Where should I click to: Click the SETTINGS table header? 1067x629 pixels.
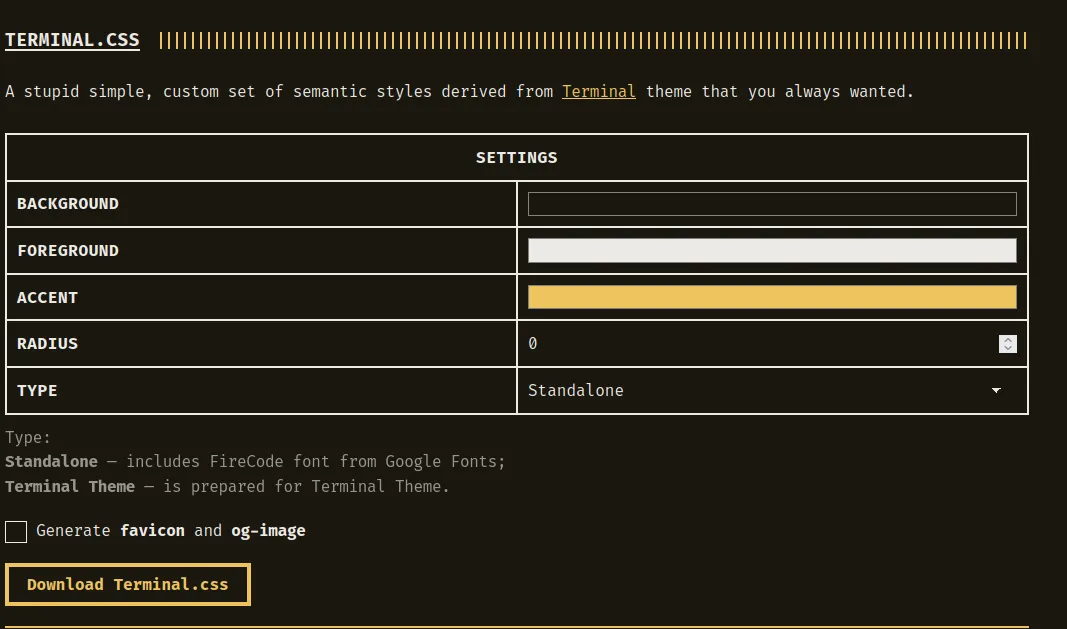click(516, 158)
